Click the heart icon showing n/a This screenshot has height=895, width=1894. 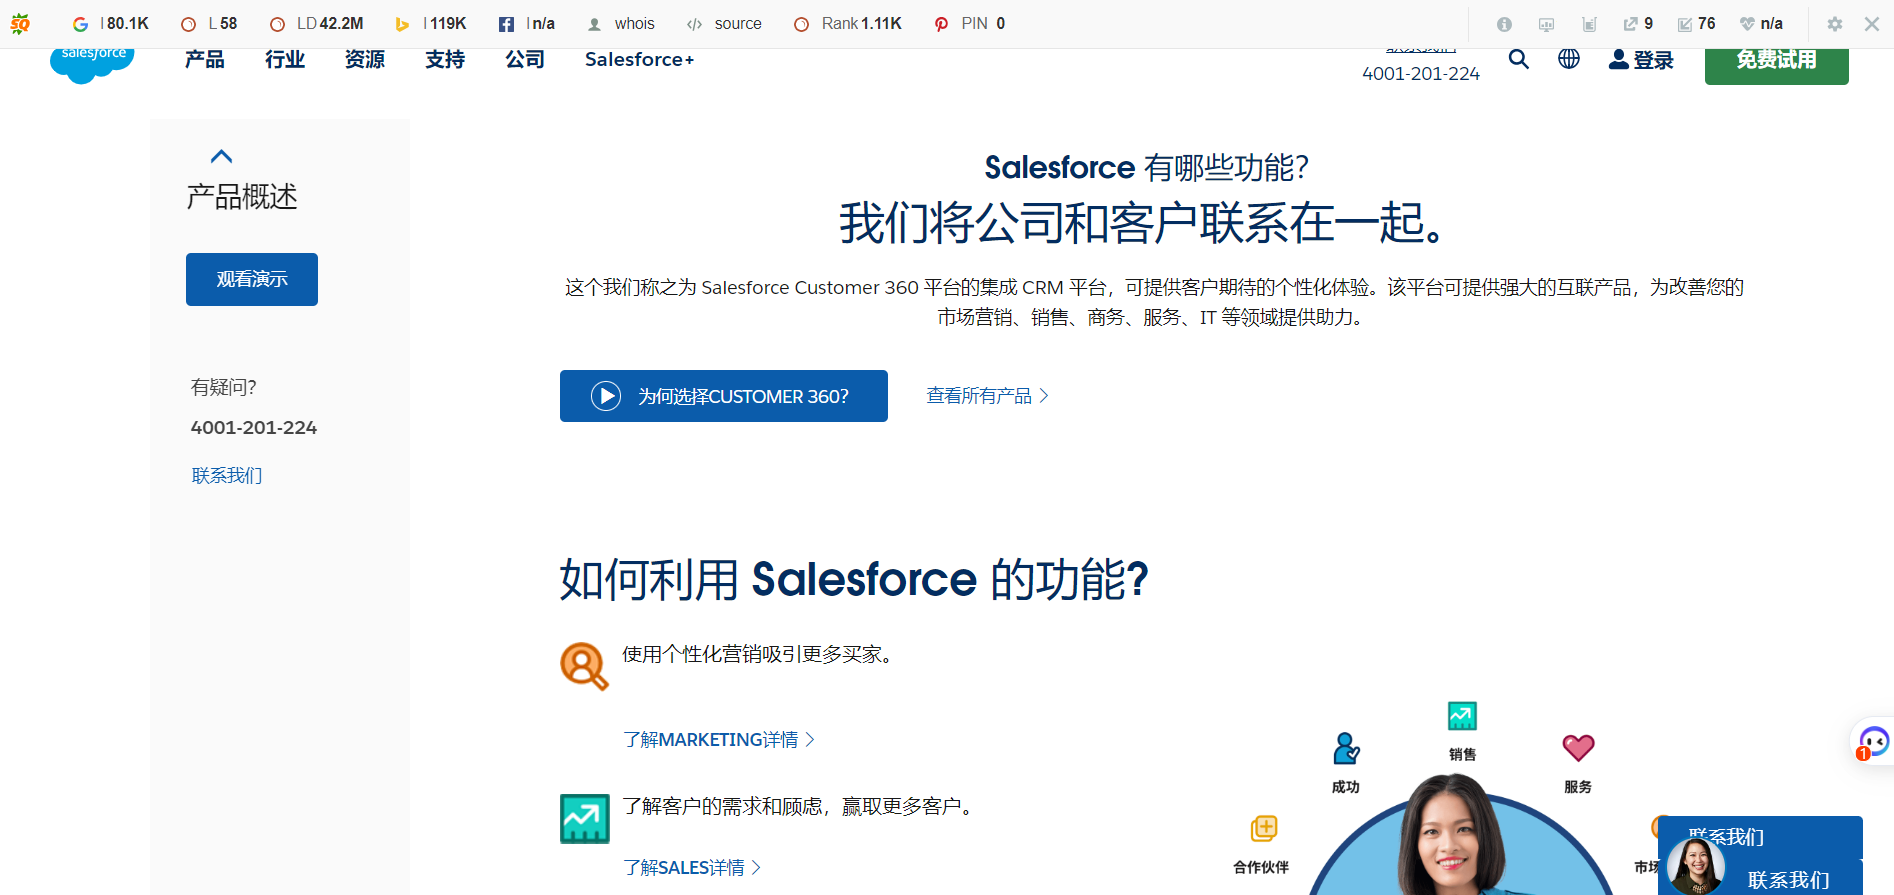pyautogui.click(x=1747, y=24)
